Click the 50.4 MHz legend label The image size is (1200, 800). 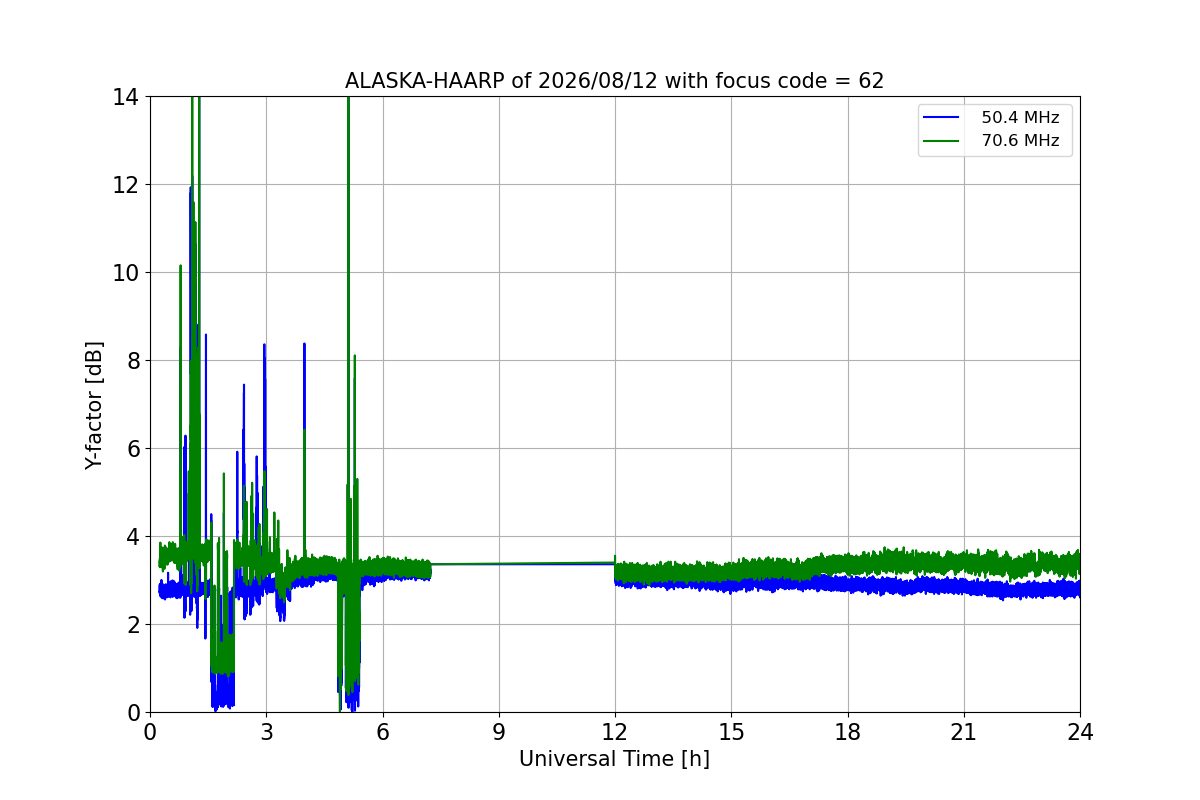(x=1020, y=117)
